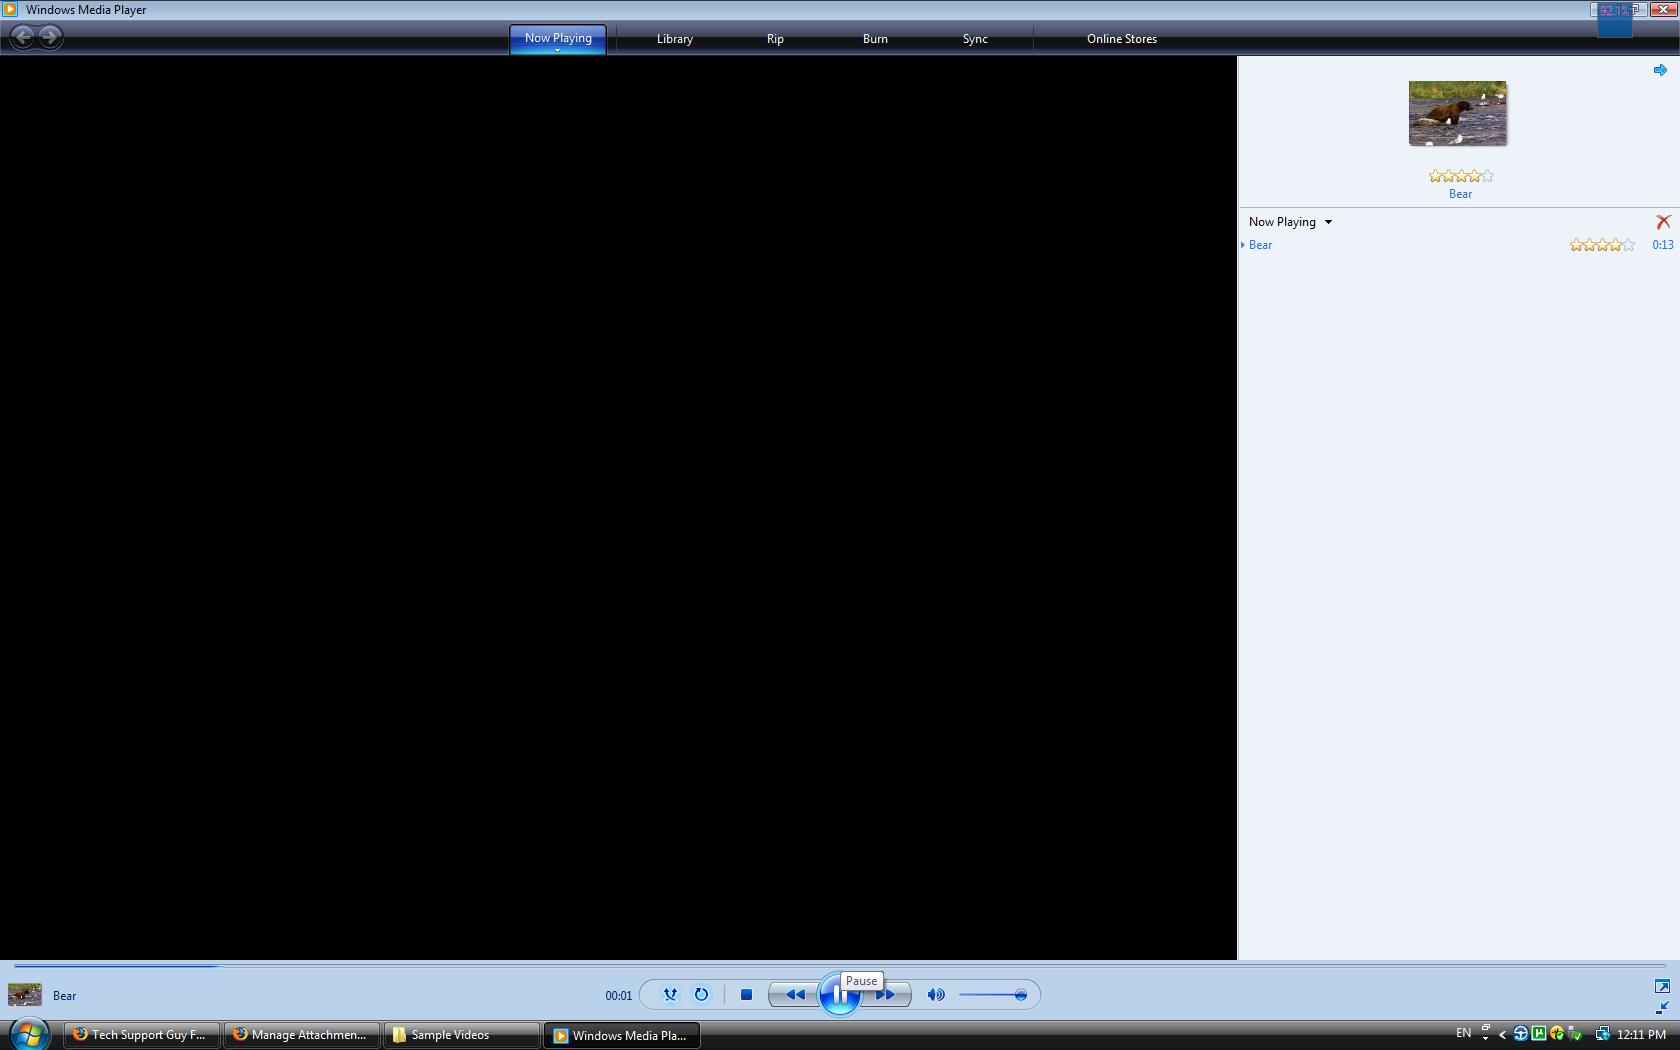
Task: Go back with the navigation arrow
Action: tap(22, 37)
